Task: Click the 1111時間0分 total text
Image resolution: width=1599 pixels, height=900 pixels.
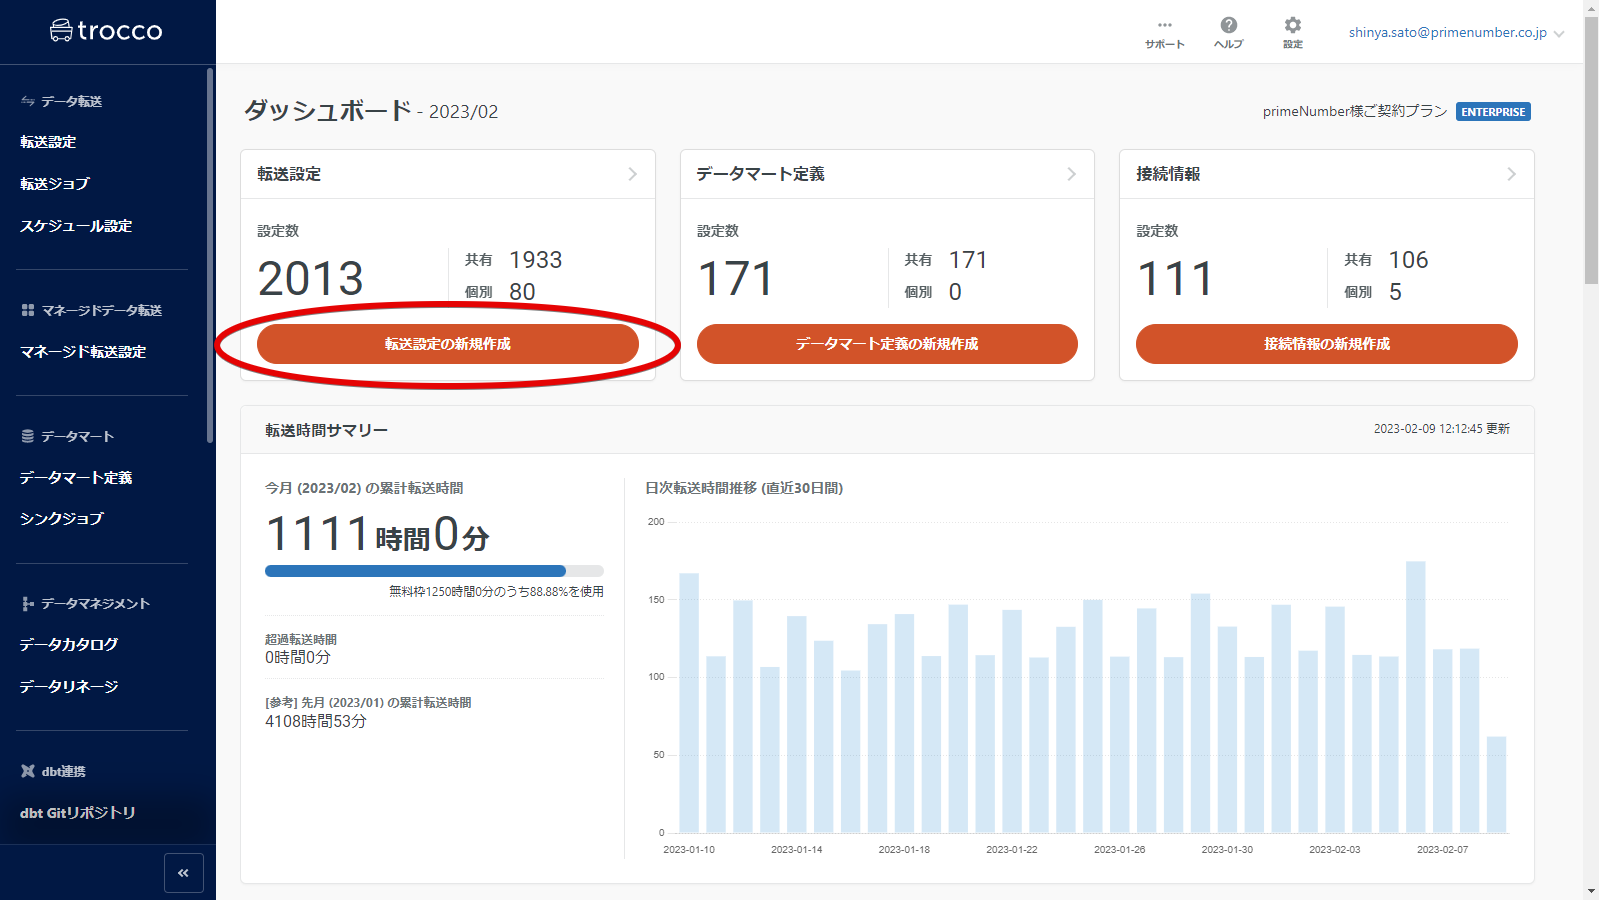Action: coord(377,534)
